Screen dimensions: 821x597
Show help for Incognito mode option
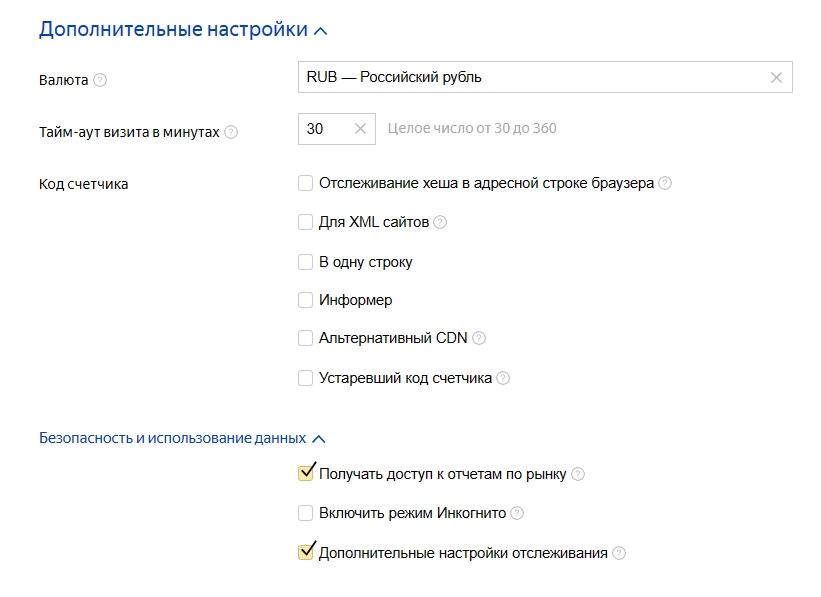pyautogui.click(x=517, y=513)
